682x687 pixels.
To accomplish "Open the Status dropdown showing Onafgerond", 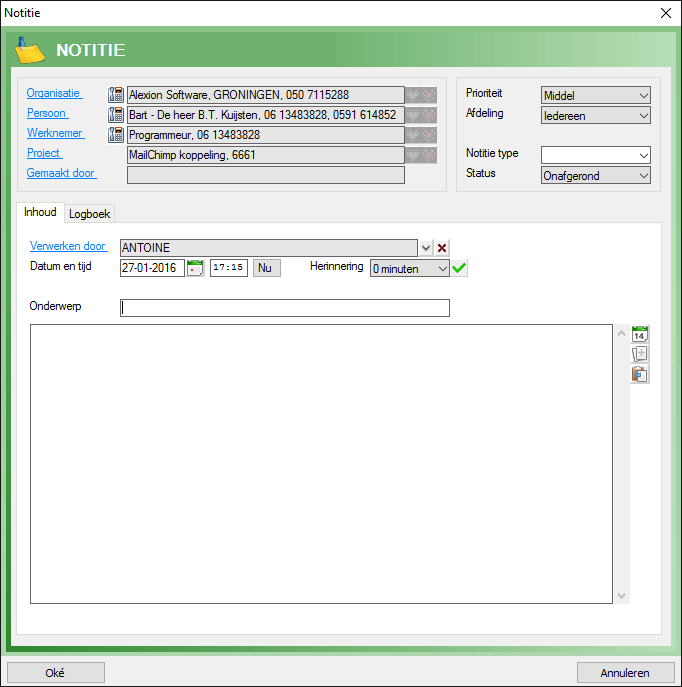I will pos(596,175).
